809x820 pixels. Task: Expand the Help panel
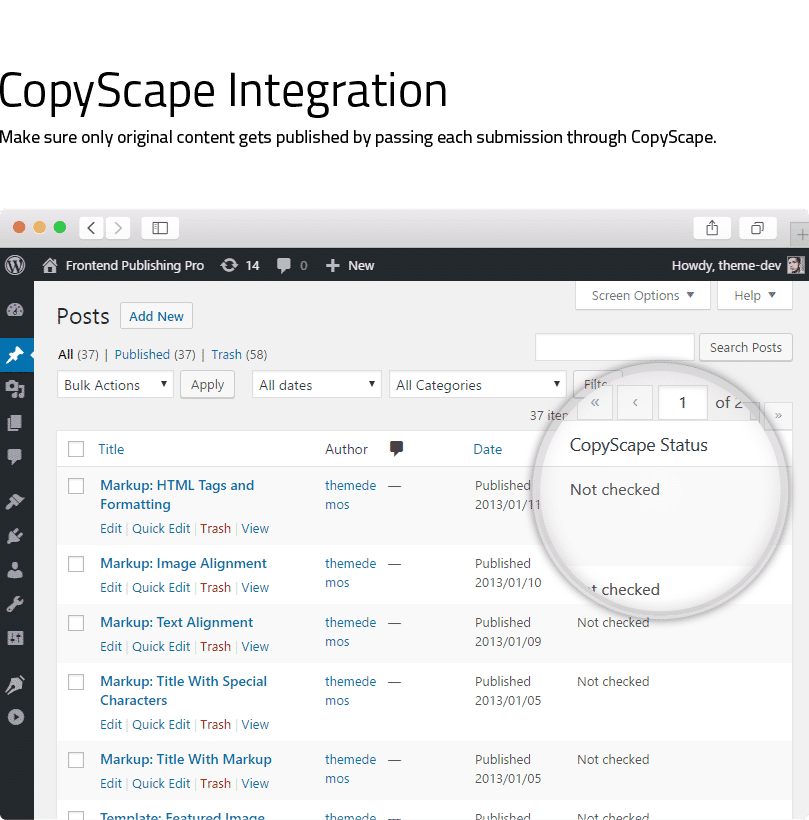(755, 295)
